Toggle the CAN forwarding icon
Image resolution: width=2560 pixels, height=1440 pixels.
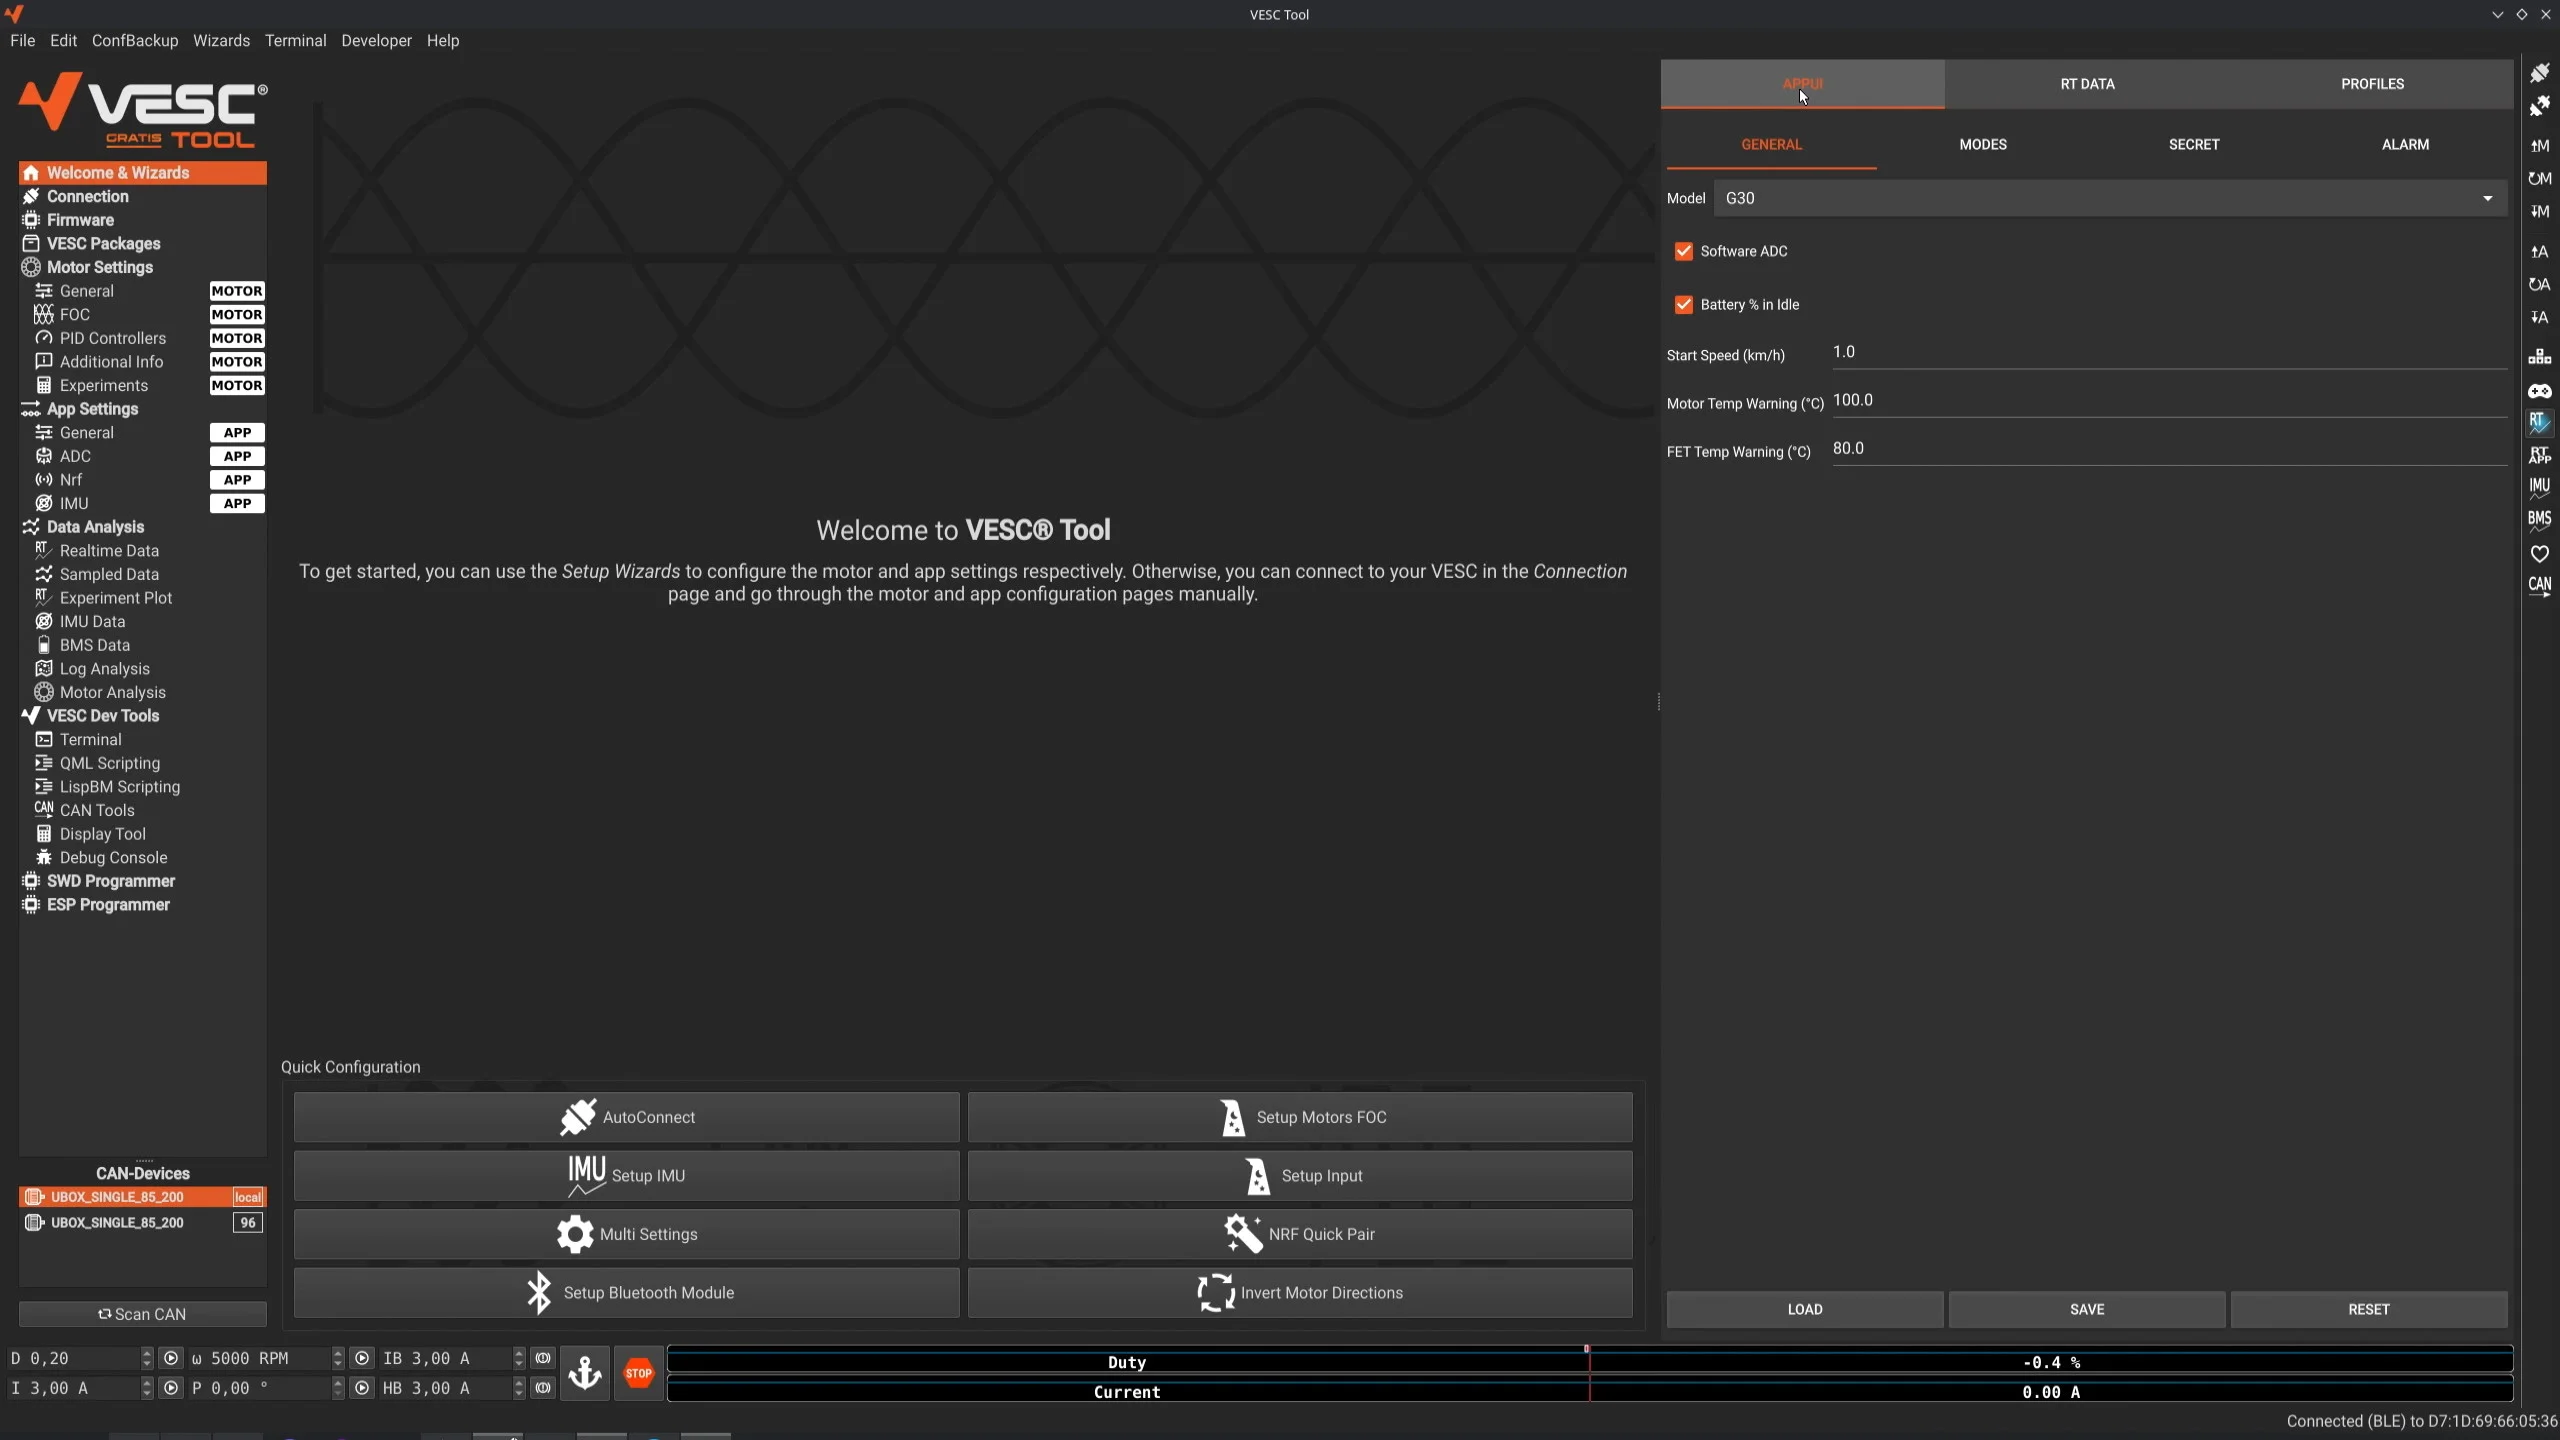point(2539,587)
